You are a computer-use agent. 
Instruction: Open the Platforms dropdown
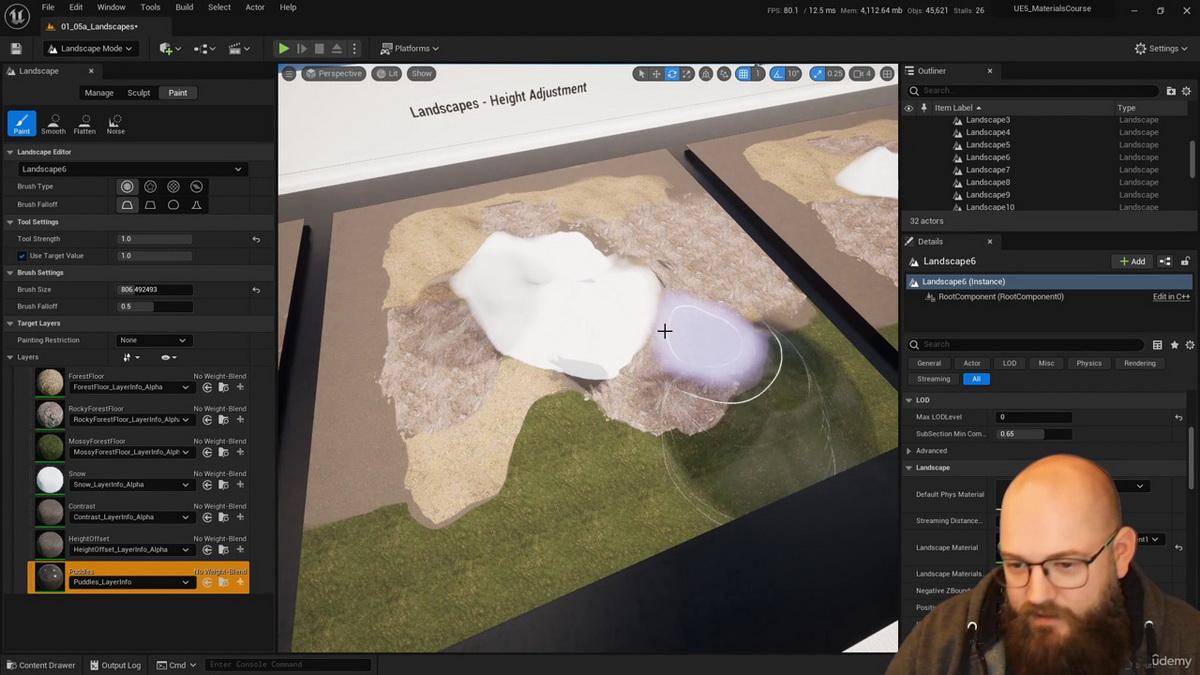(x=410, y=48)
